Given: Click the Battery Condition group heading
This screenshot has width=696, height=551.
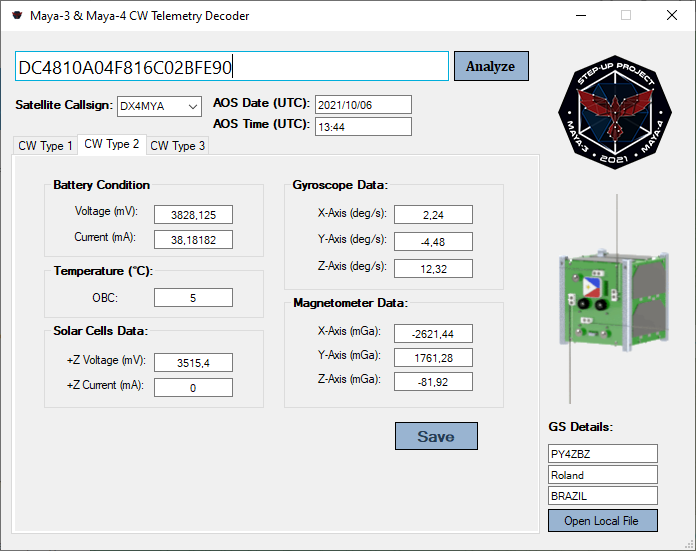Looking at the screenshot, I should [x=102, y=185].
